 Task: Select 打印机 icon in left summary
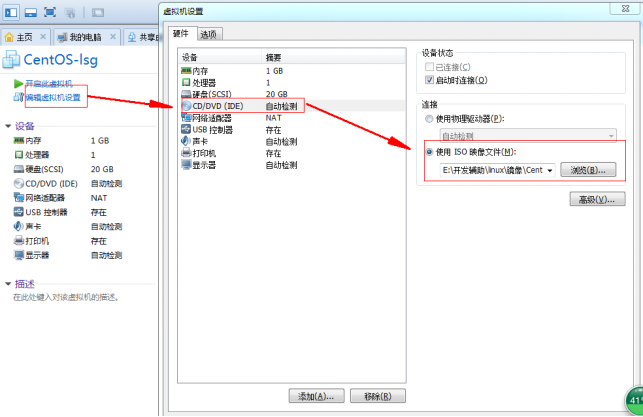(x=18, y=241)
